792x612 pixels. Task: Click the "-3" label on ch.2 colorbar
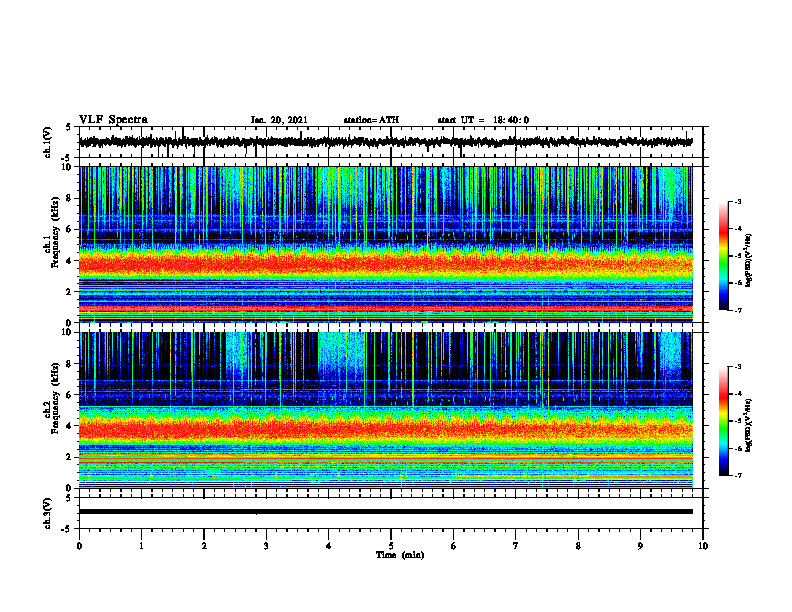737,367
